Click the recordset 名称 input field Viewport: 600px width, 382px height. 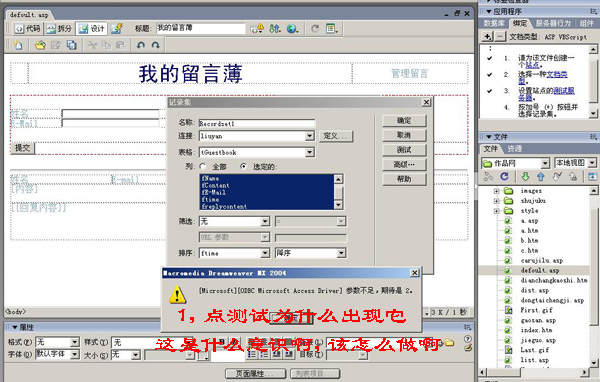257,123
